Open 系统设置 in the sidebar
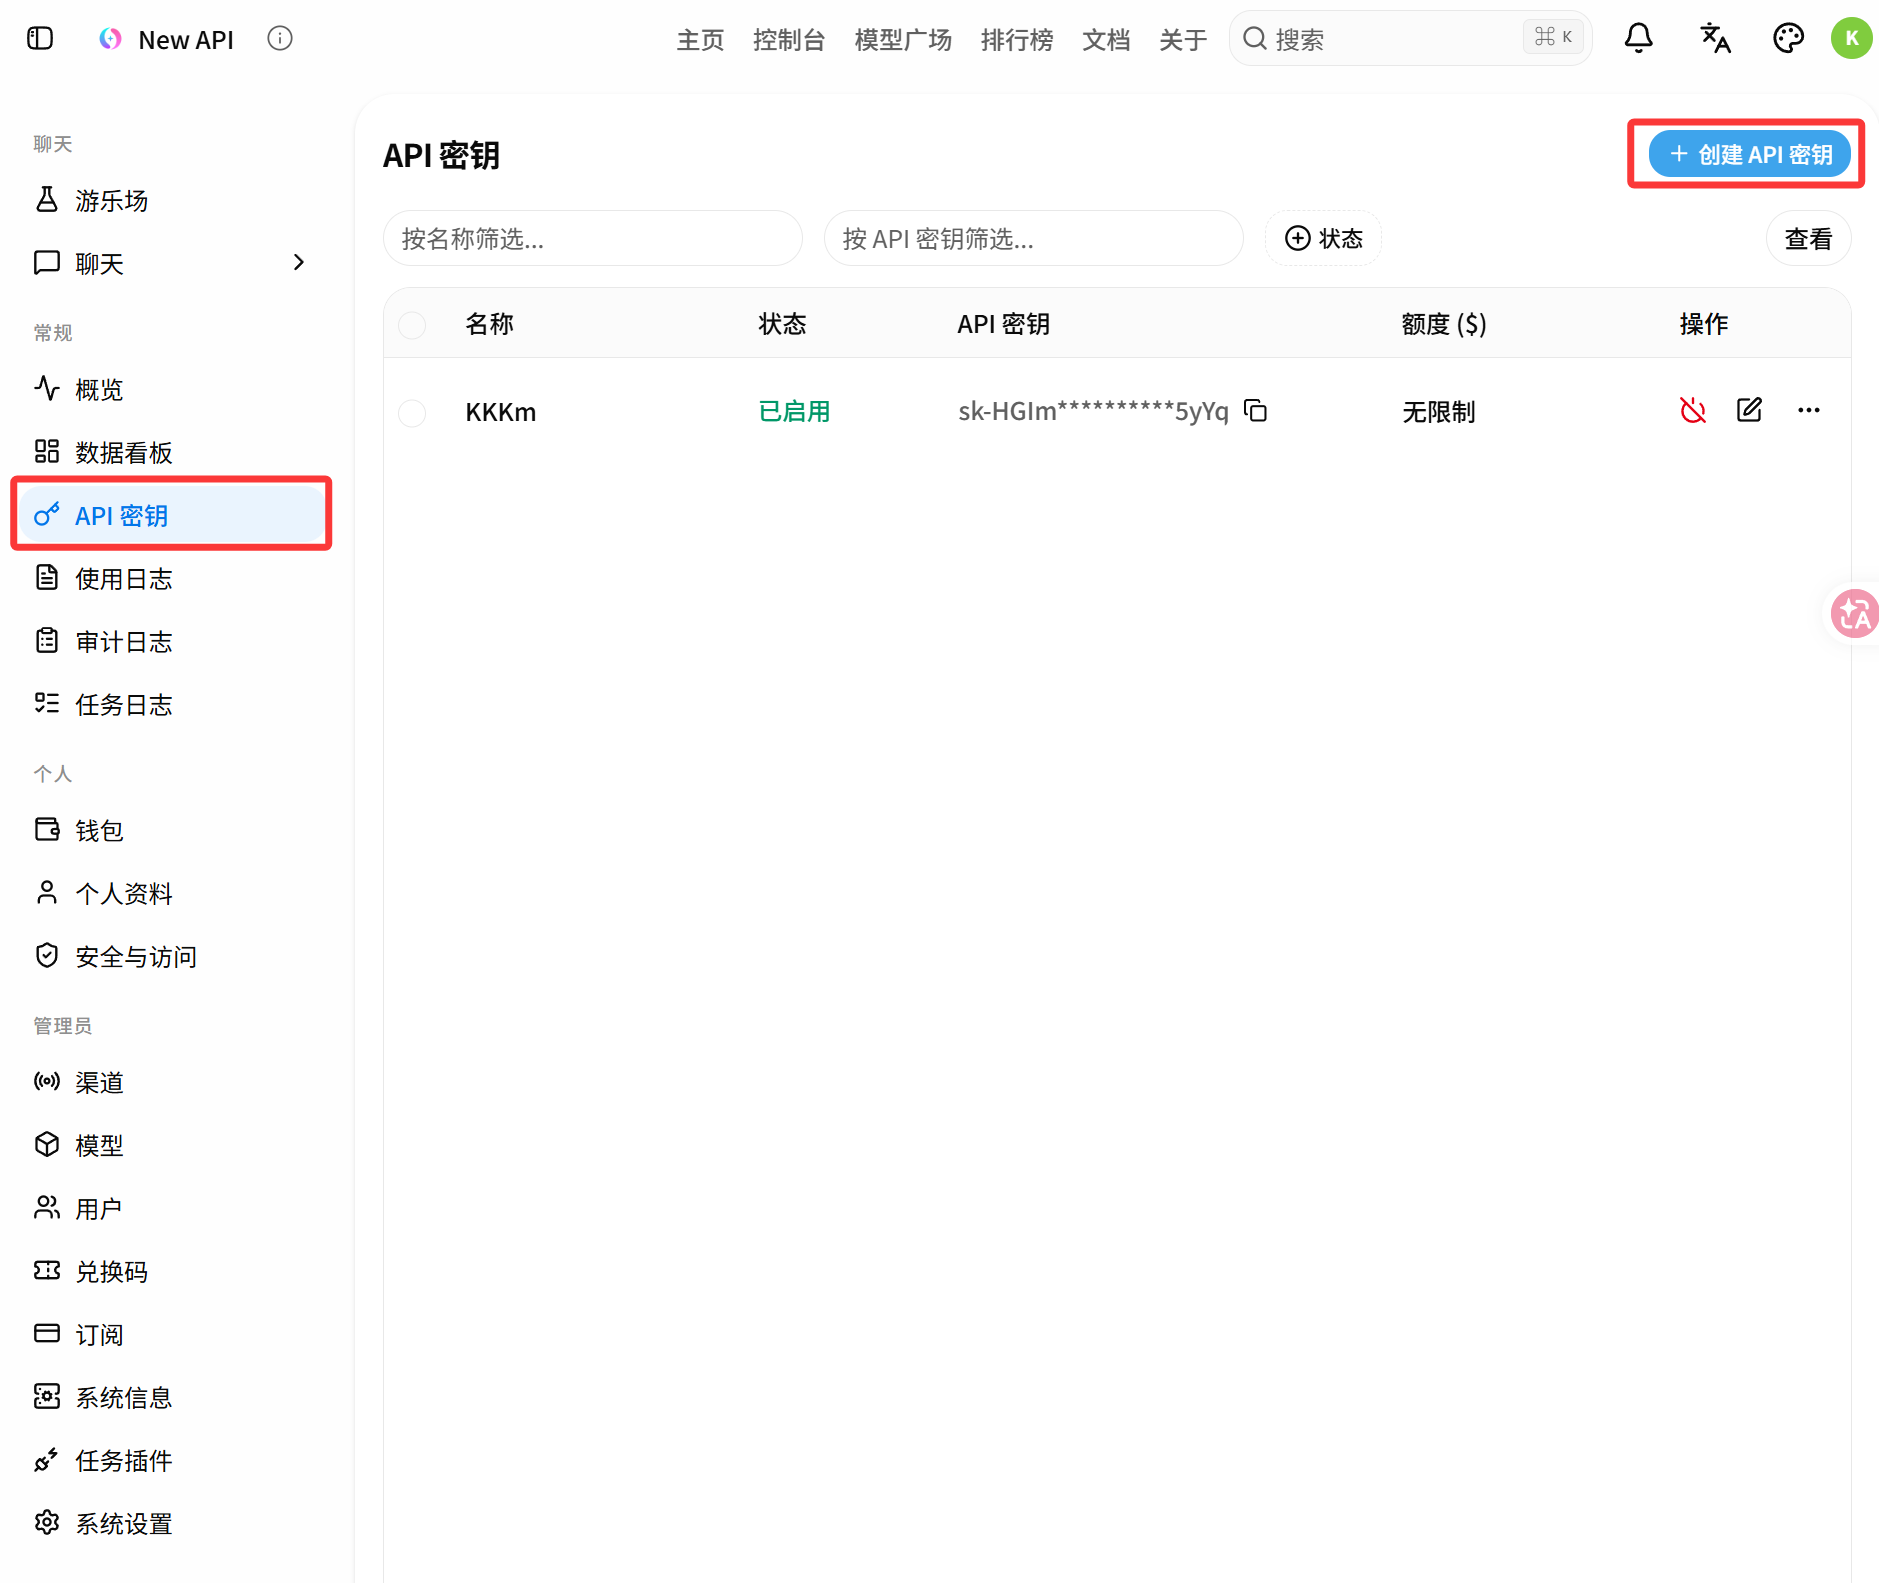Viewport: 1879px width, 1583px height. tap(172, 1523)
